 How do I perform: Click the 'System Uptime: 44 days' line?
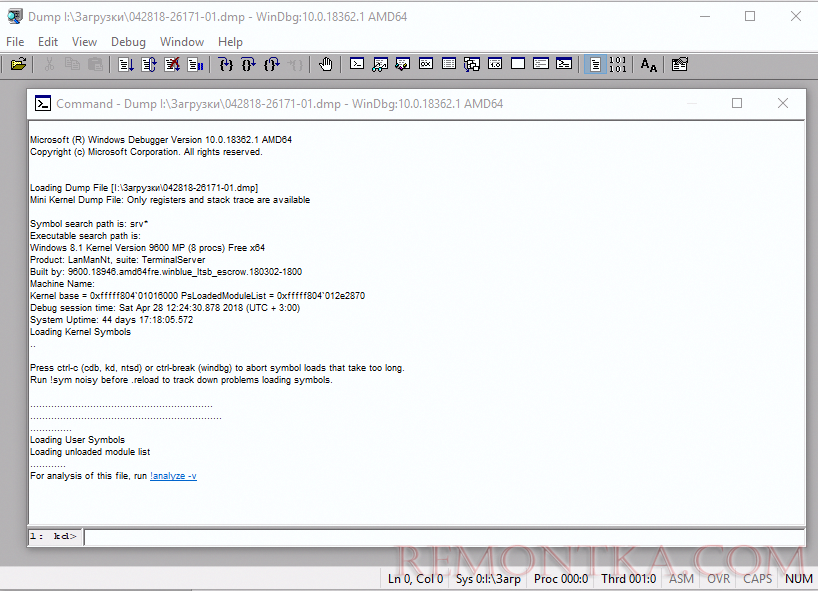111,320
